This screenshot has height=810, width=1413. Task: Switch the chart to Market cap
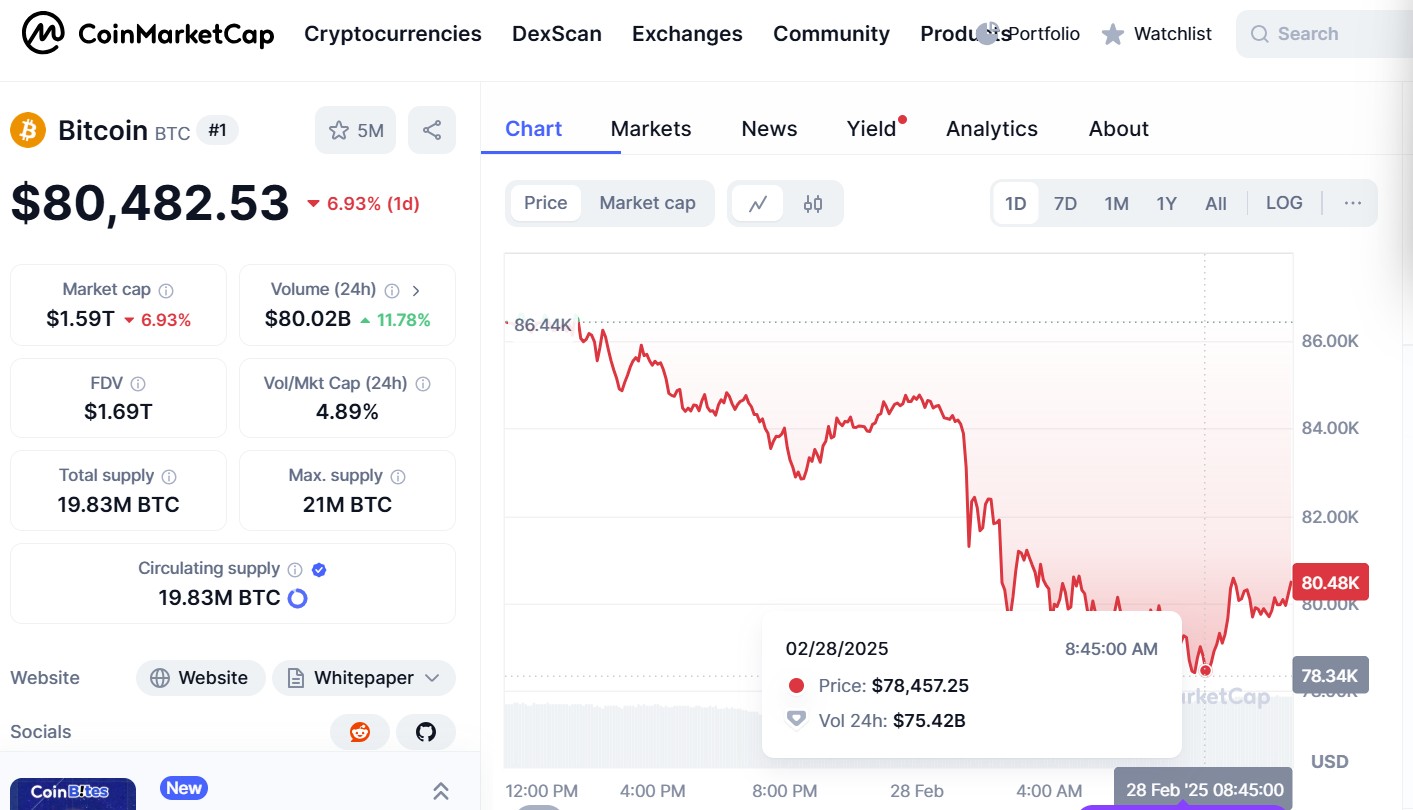[647, 203]
